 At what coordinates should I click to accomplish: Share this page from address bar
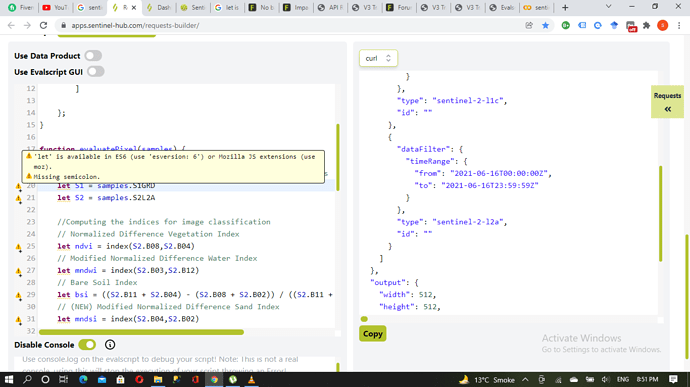coord(529,26)
